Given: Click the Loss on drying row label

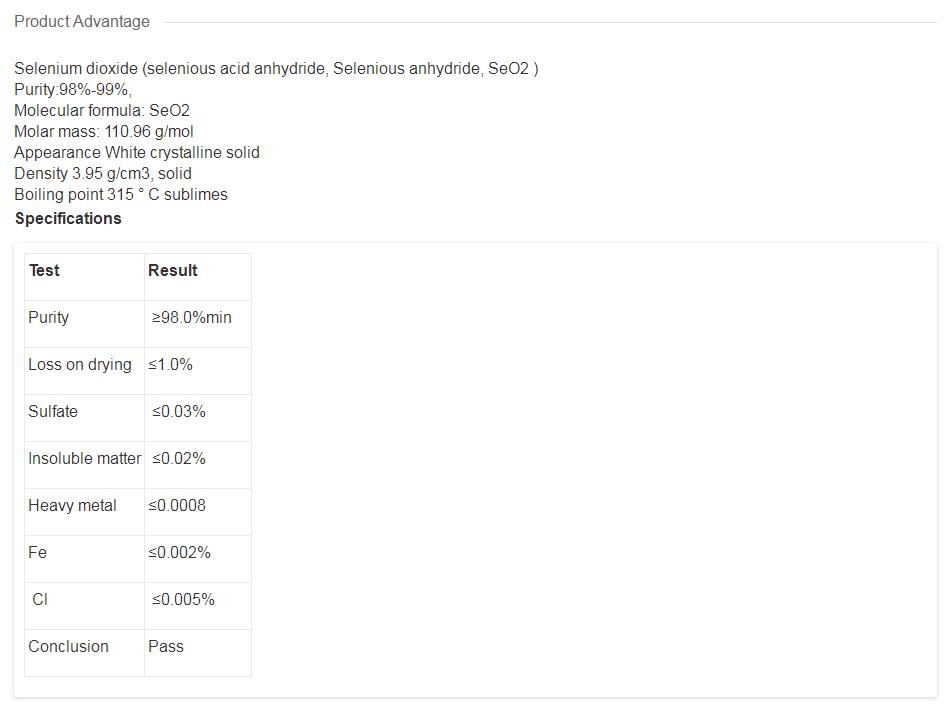Looking at the screenshot, I should 80,364.
